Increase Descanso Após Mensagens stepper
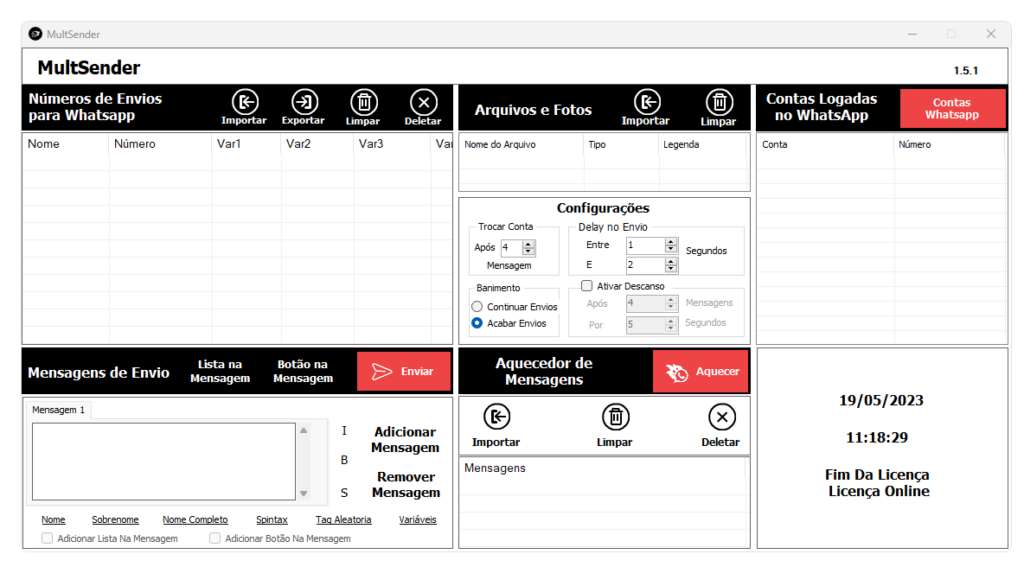The width and height of the screenshot is (1024, 567). [671, 300]
